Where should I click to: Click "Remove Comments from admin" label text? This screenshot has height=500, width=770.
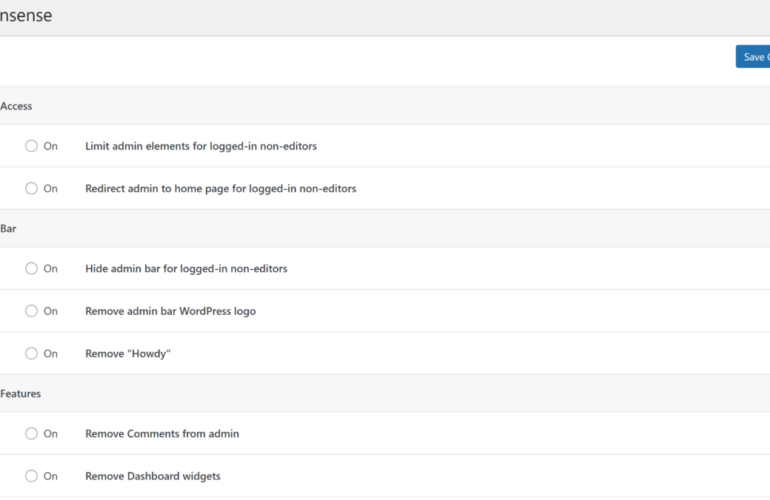(162, 433)
